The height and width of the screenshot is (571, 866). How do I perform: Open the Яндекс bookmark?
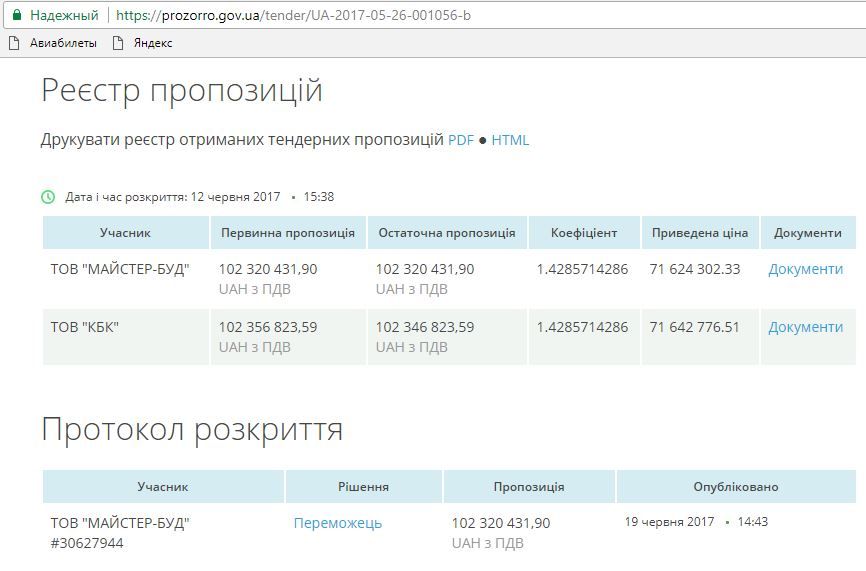[153, 43]
